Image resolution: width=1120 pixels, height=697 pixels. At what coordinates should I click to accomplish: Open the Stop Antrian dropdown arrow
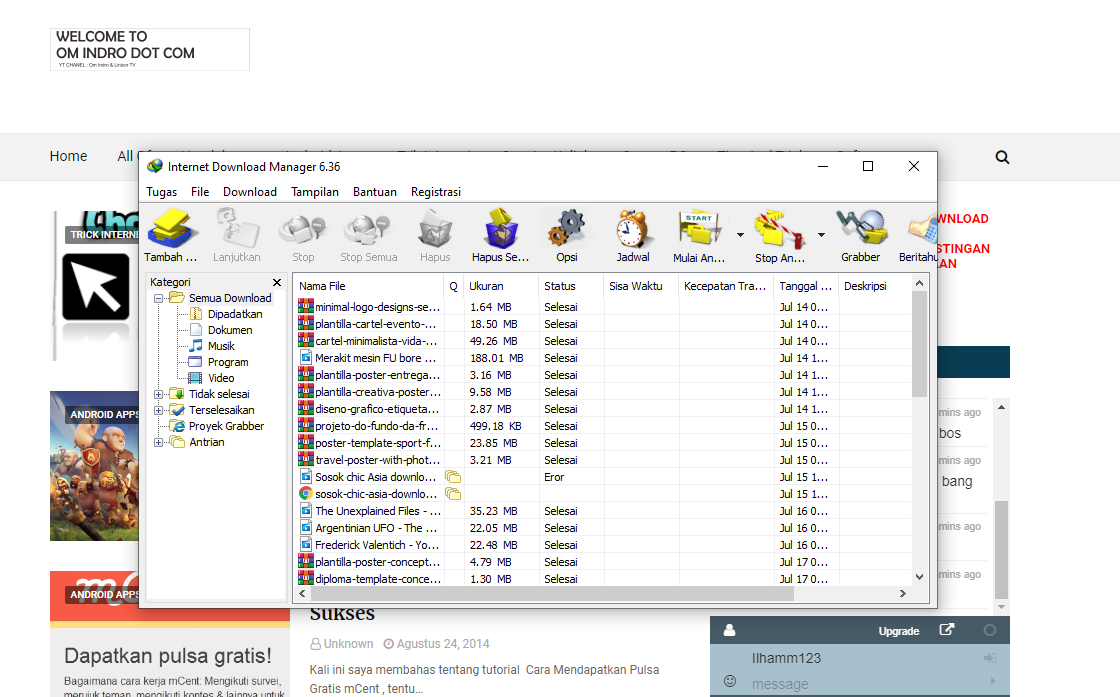click(821, 235)
